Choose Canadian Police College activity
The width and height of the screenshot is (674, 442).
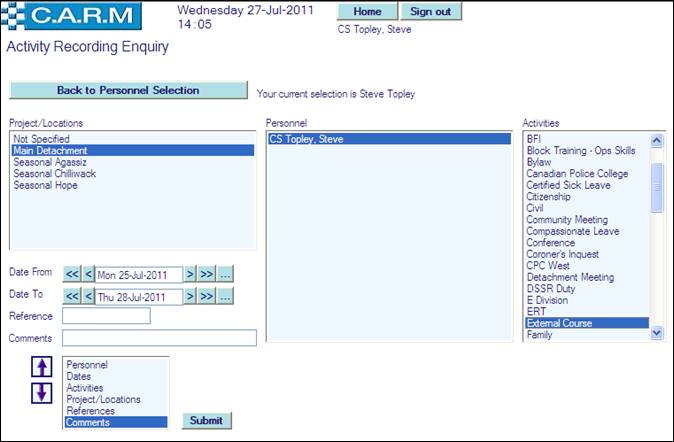577,173
